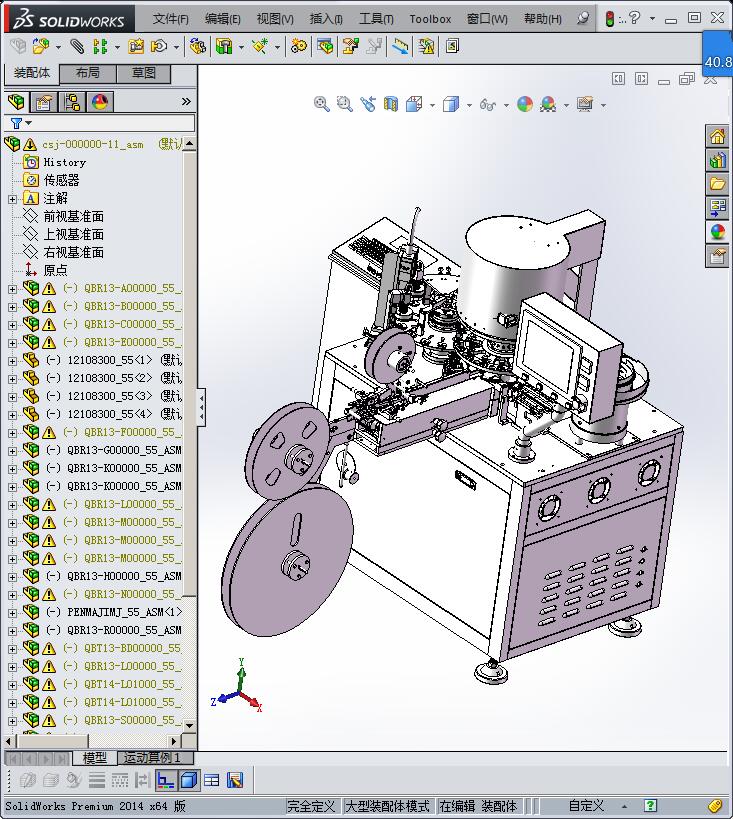Toggle the pushpin next to Help menu
This screenshot has width=733, height=819.
coord(584,18)
